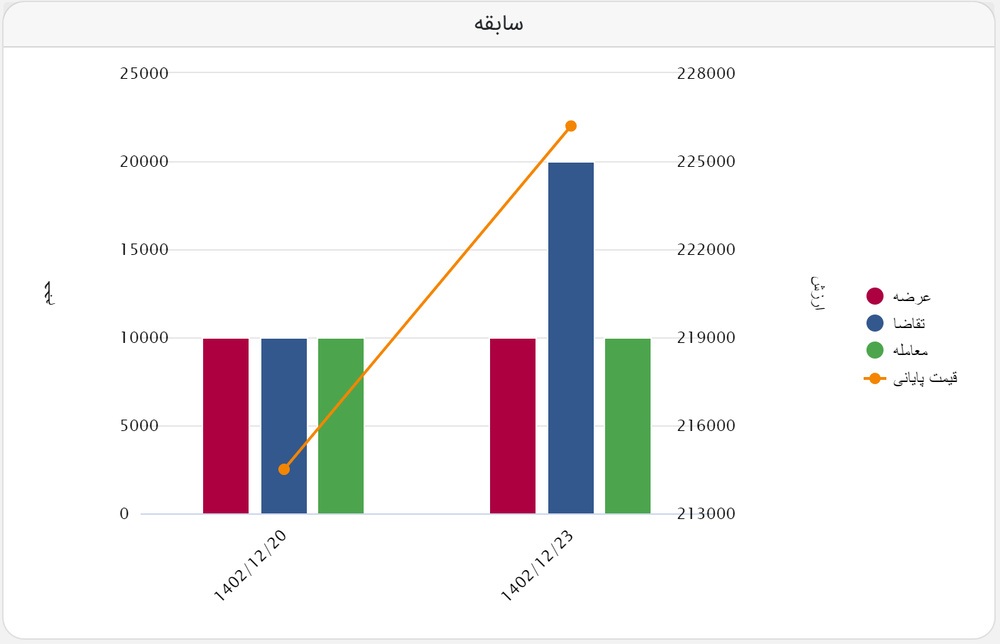
Task: Click the 1402/12/23 date axis label
Action: (537, 566)
